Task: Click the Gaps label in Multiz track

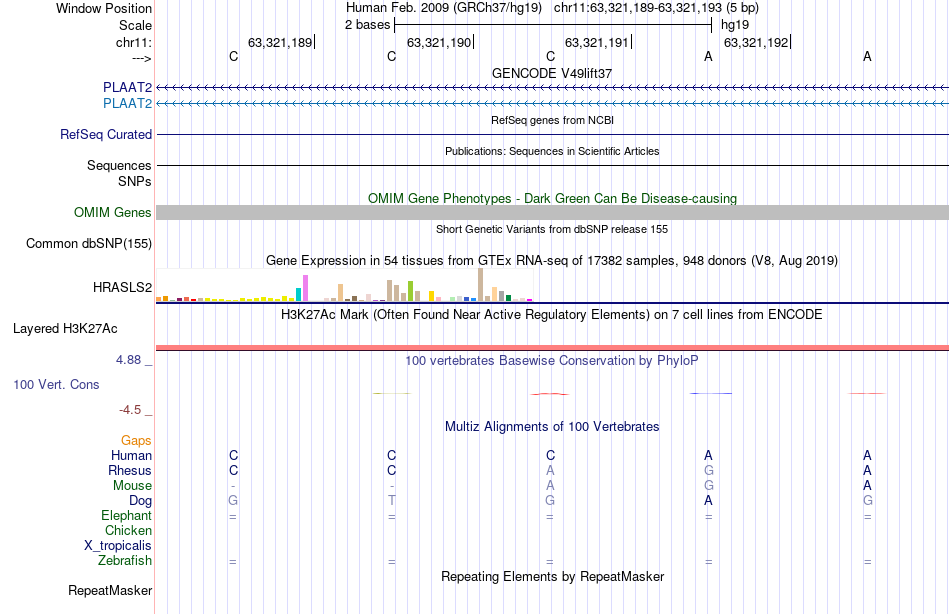Action: 136,441
